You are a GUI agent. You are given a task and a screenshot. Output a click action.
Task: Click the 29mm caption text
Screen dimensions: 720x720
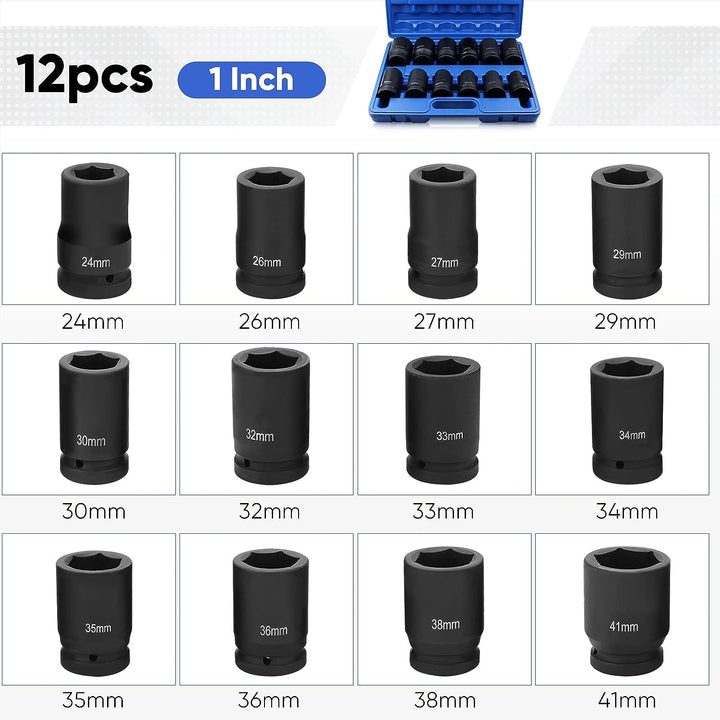coord(625,322)
